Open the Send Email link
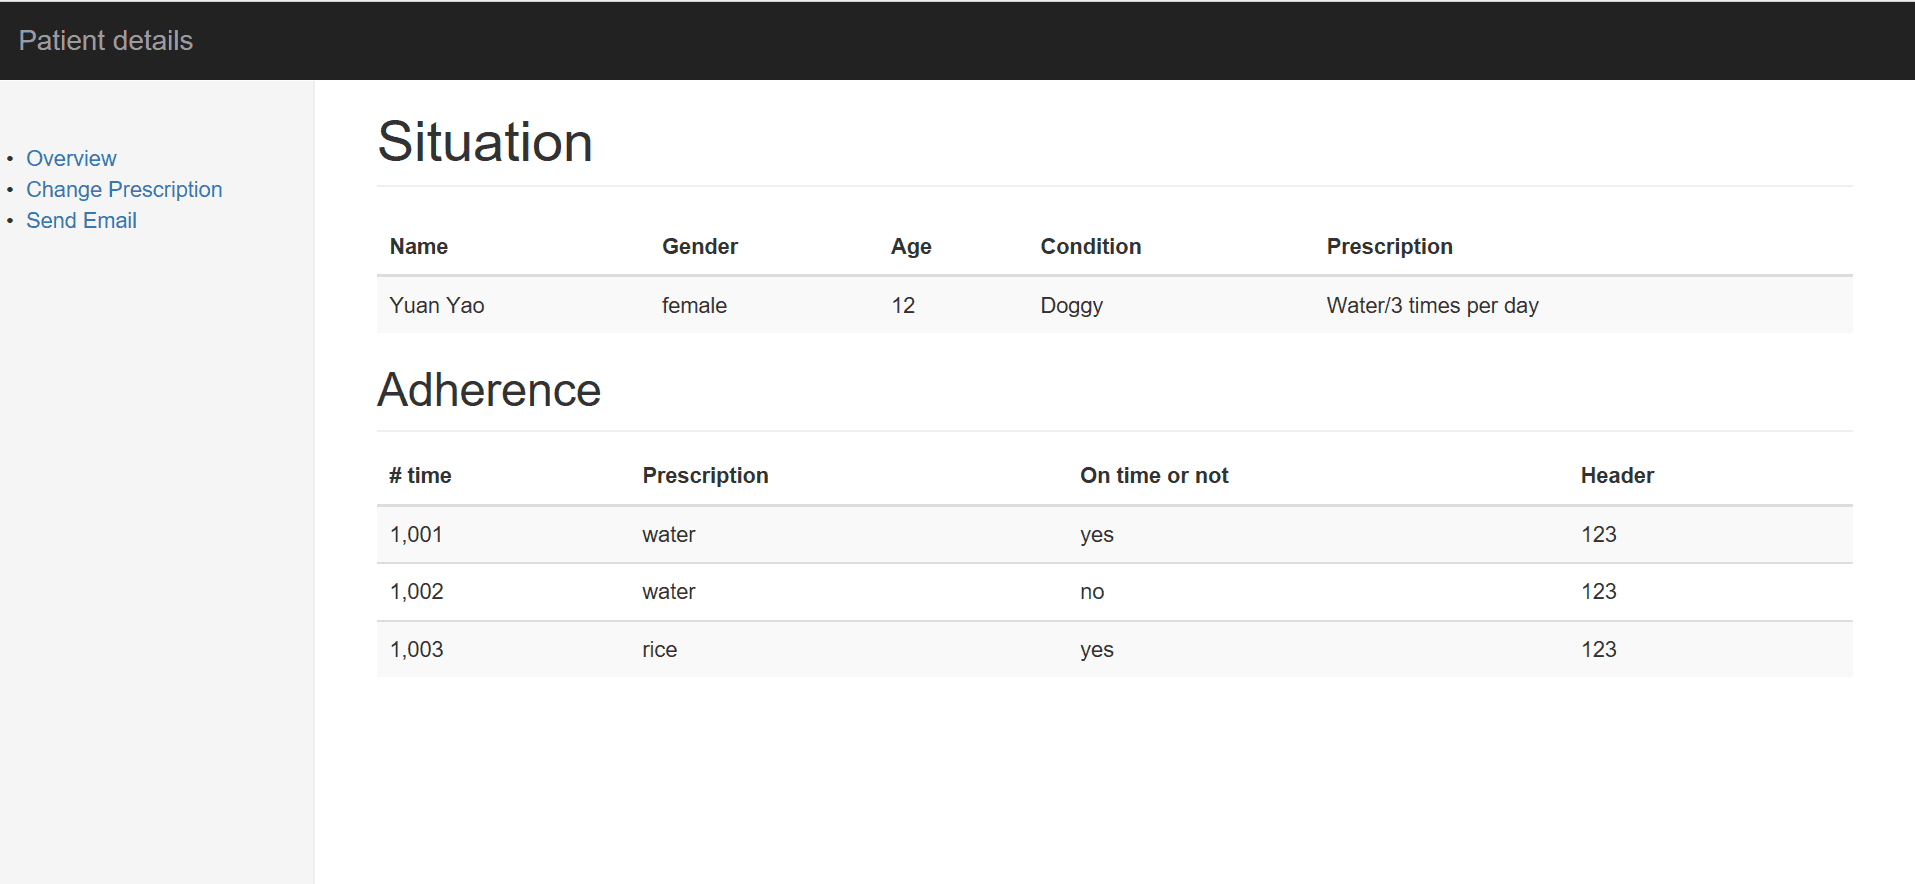 click(81, 221)
